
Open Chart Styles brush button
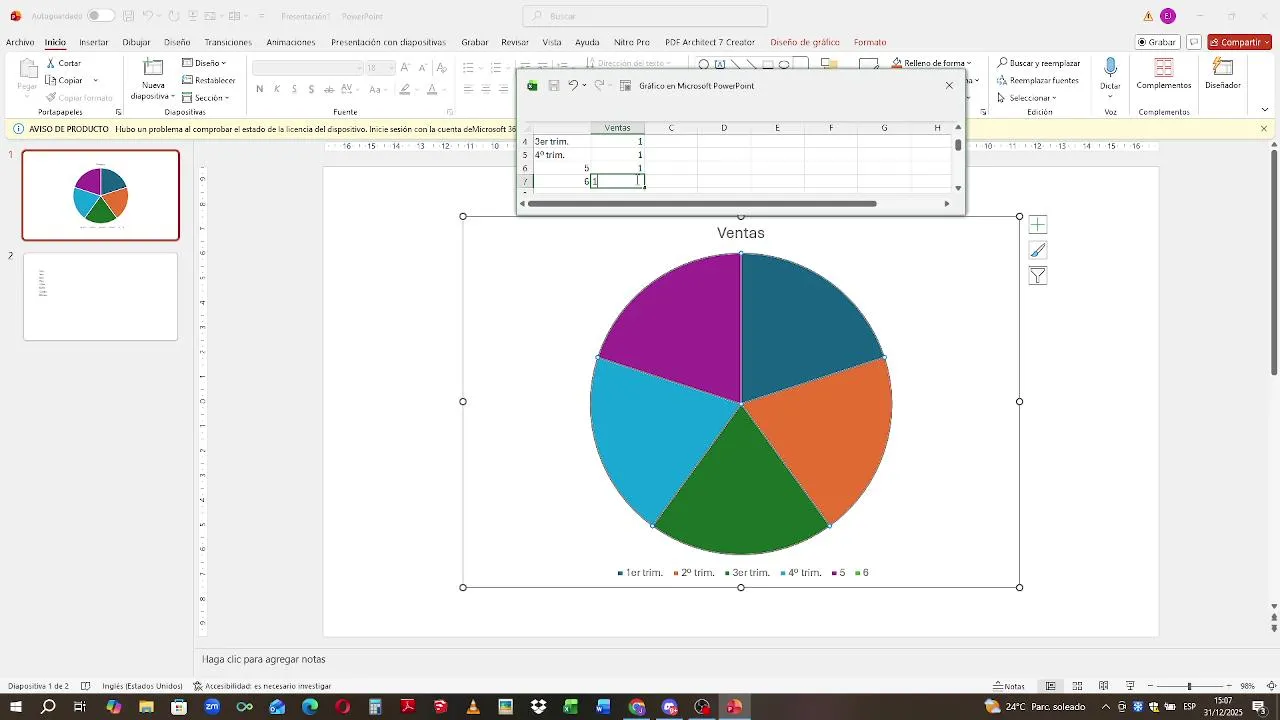click(x=1038, y=250)
